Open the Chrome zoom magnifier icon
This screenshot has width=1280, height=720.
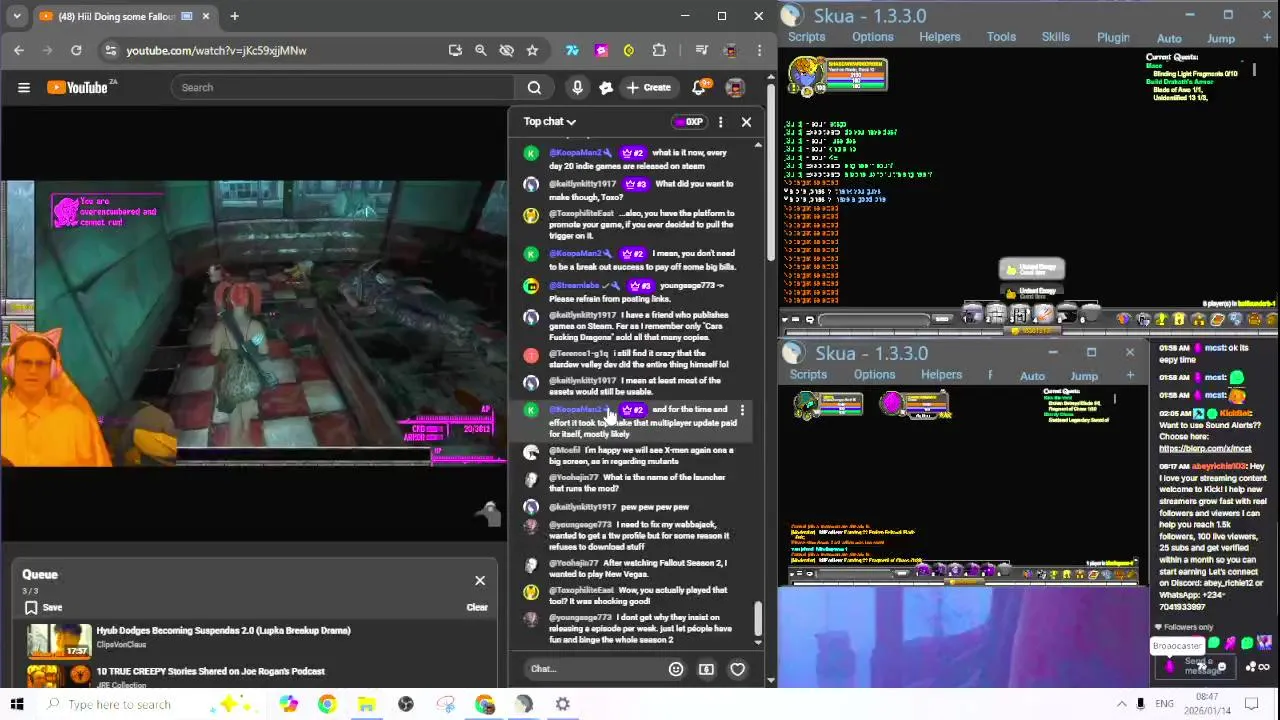pos(480,50)
